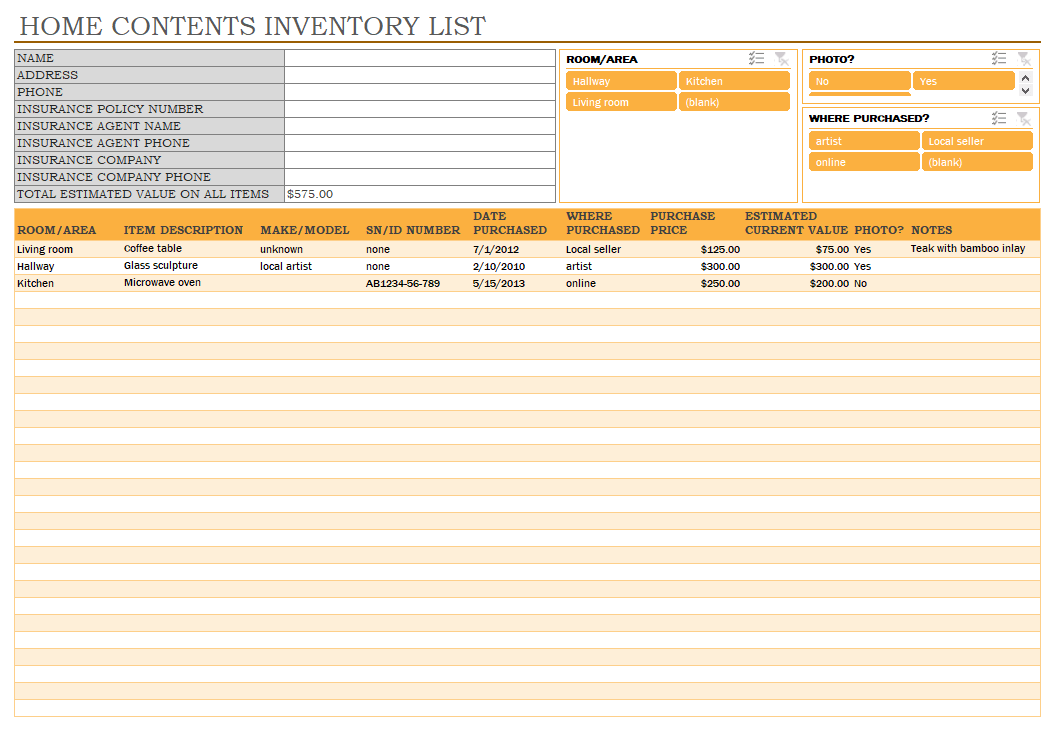Choose artist in Where Purchased? slicer
Viewport: 1056px width, 739px height.
pyautogui.click(x=863, y=141)
